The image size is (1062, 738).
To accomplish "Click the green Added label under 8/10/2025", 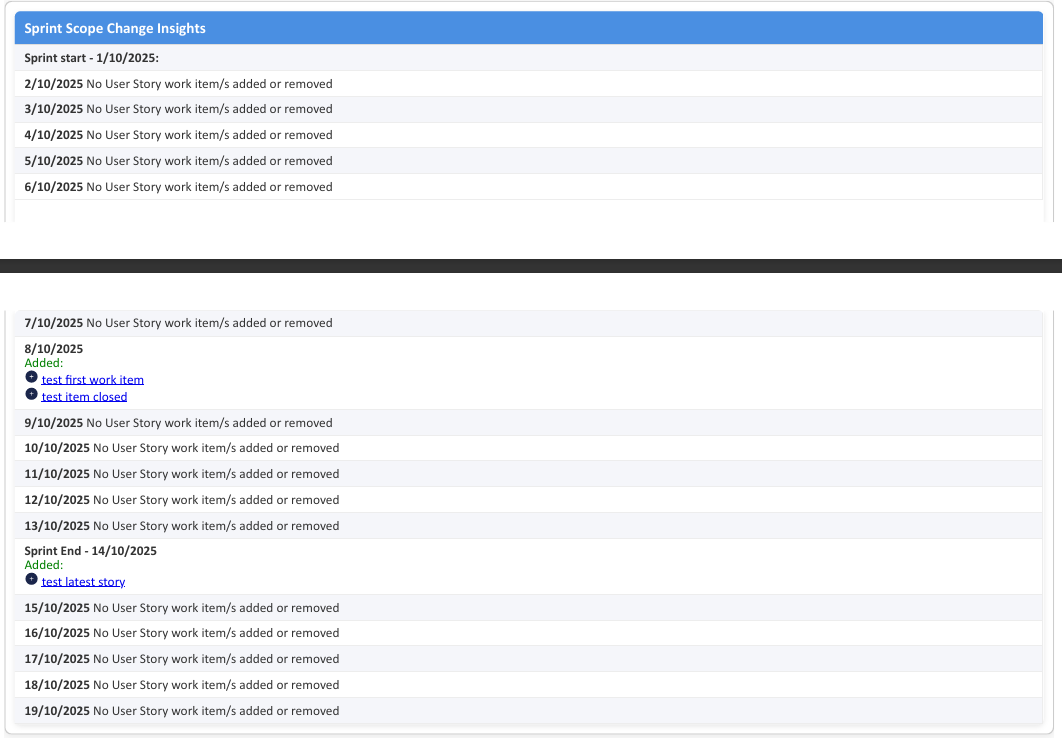I will (44, 363).
